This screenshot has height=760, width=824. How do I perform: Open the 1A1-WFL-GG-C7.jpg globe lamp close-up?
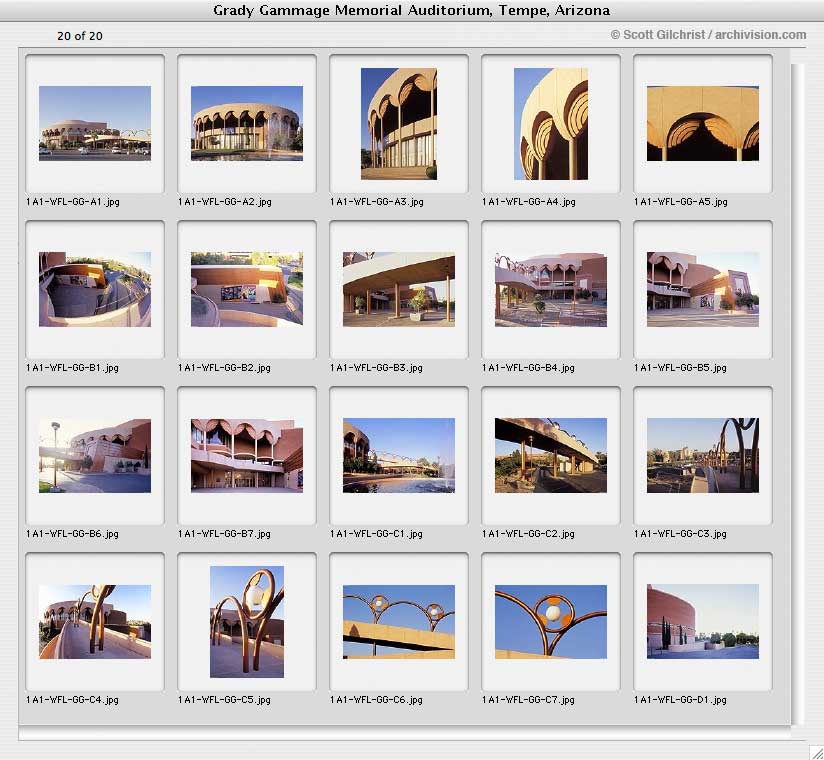[x=551, y=622]
